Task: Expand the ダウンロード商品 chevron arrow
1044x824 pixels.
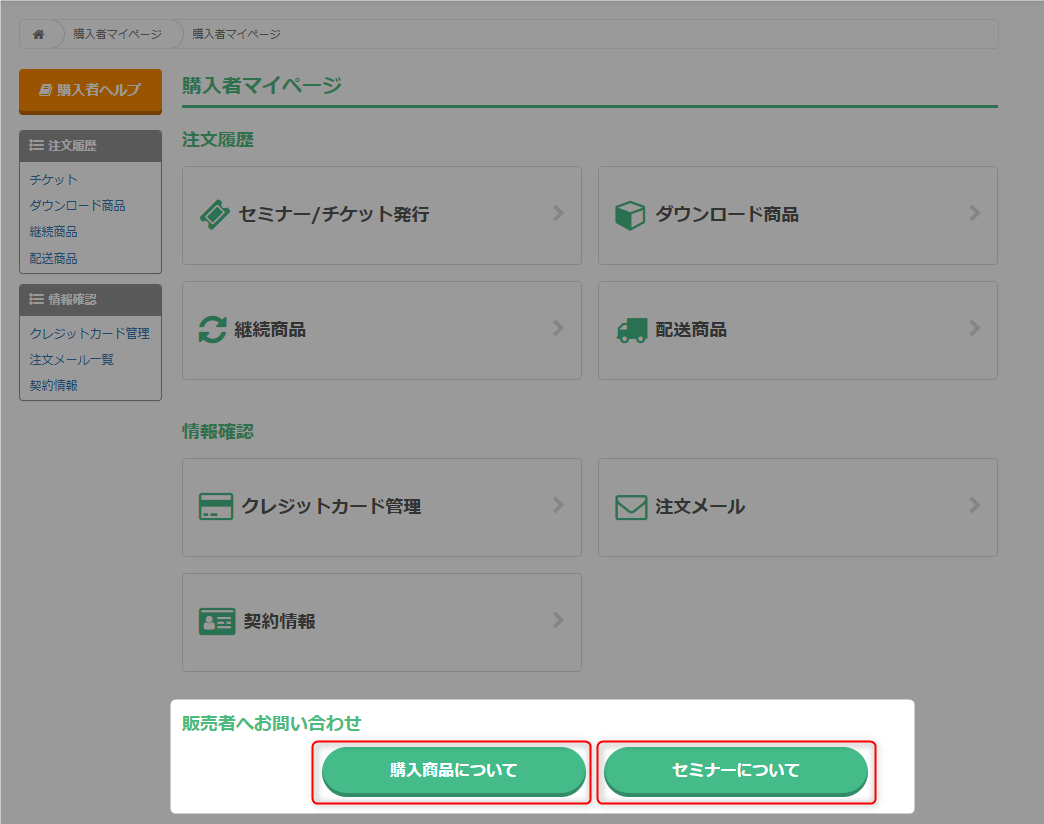Action: (x=974, y=213)
